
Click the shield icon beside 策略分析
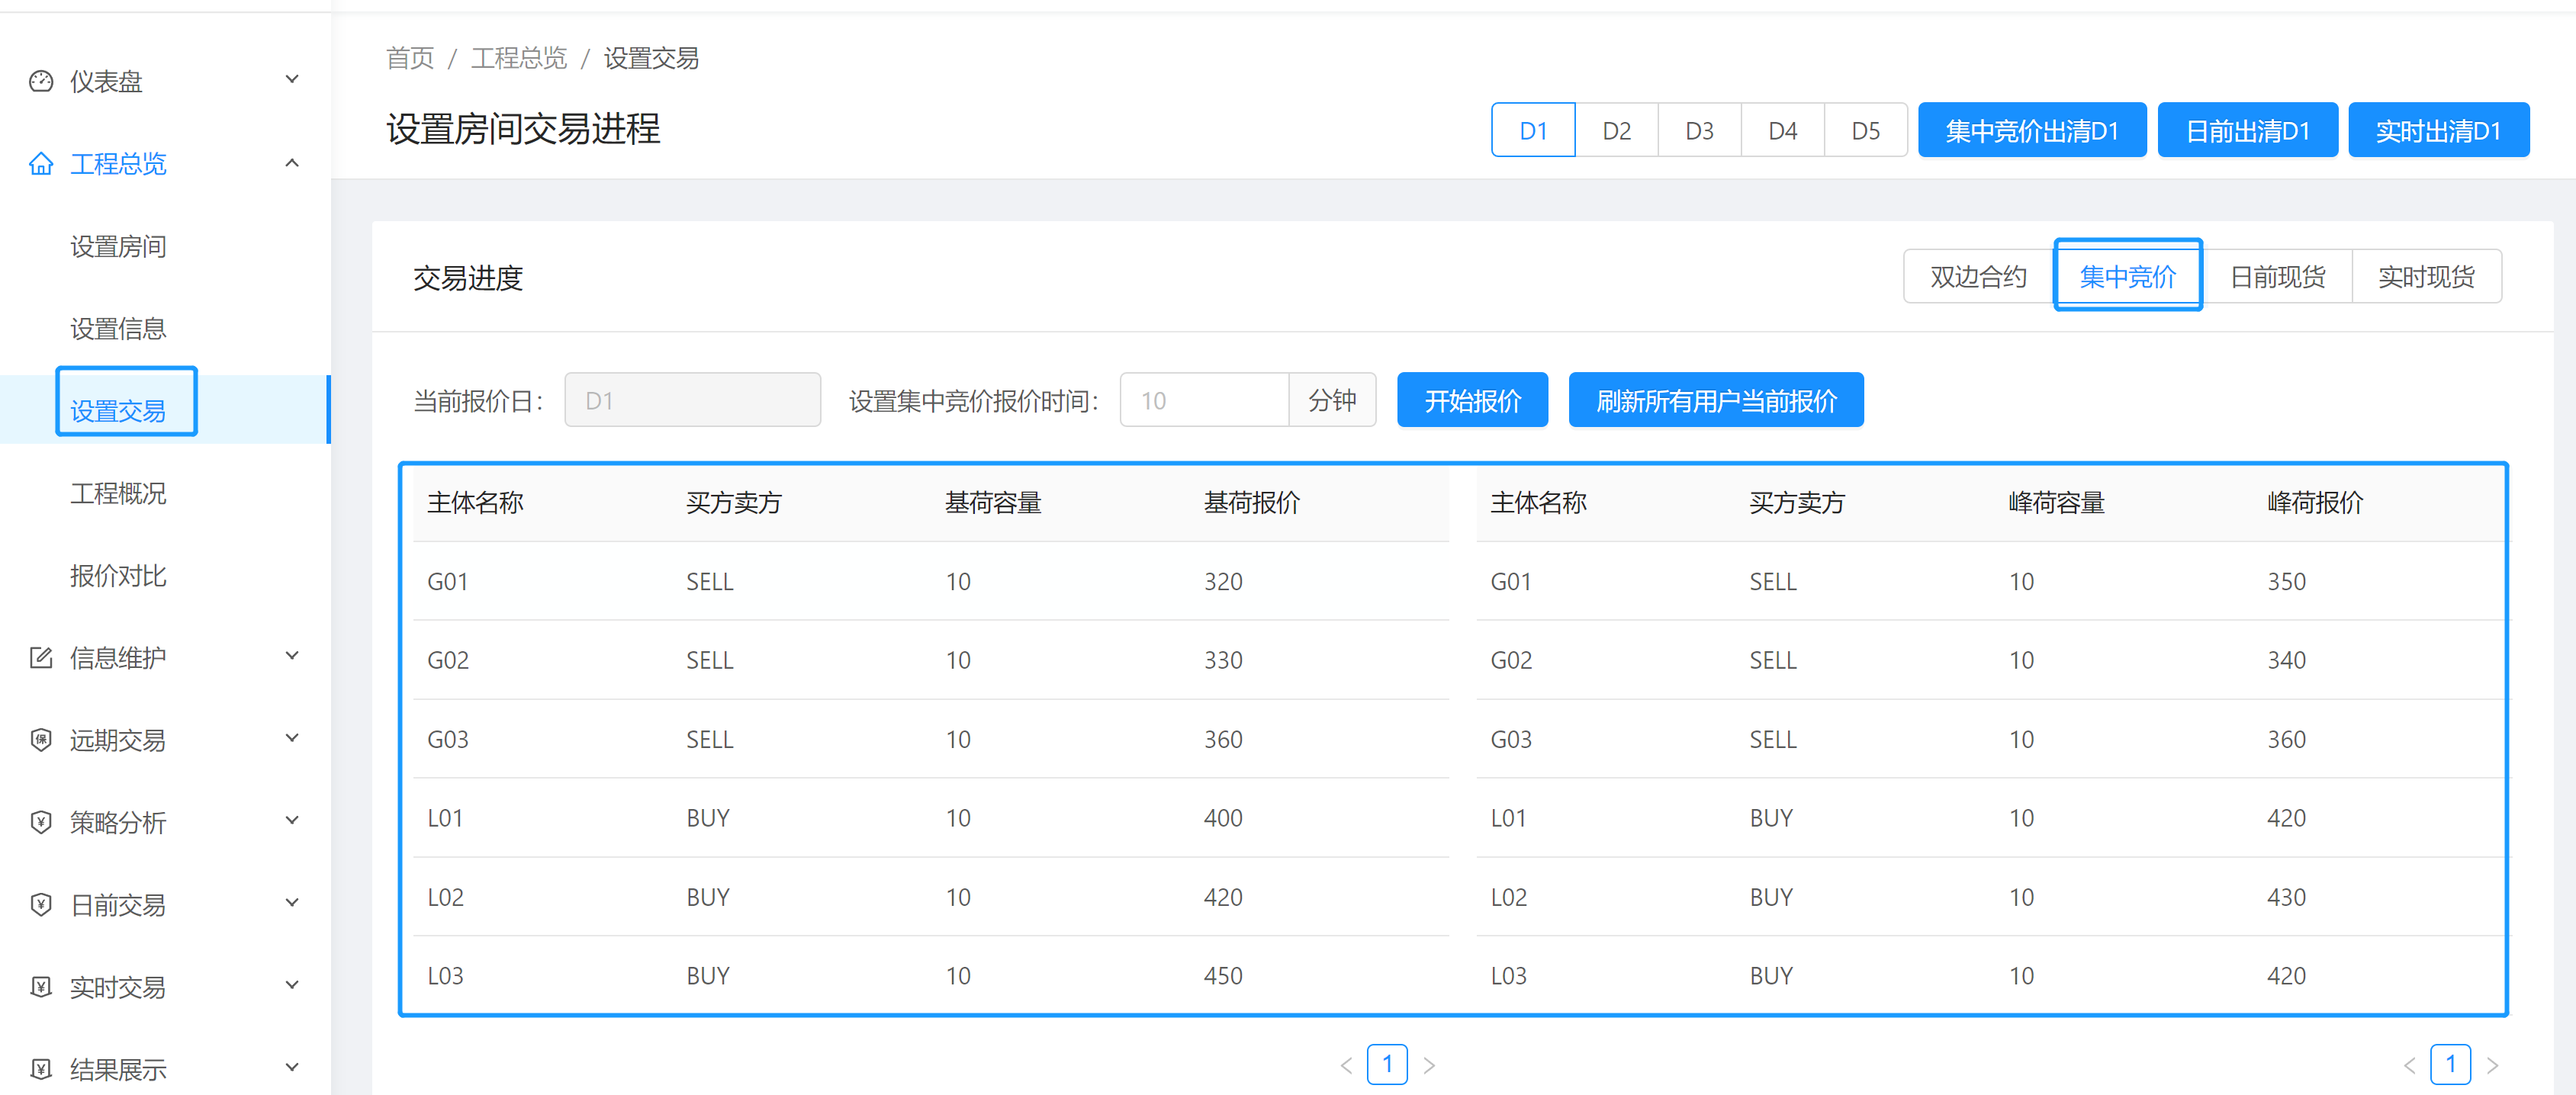pyautogui.click(x=41, y=822)
